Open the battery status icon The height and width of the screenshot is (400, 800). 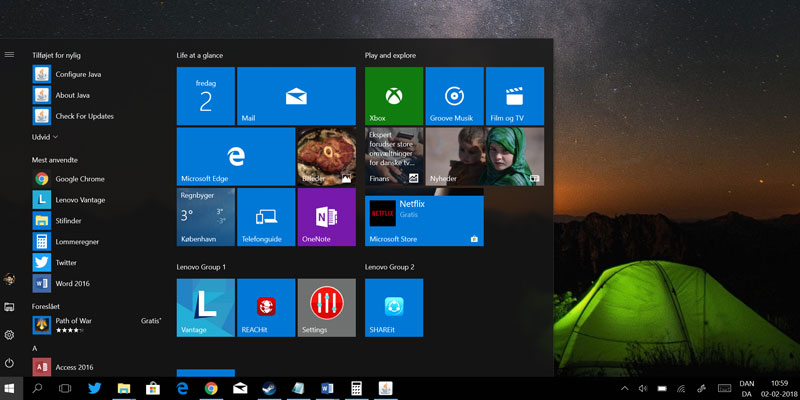coord(662,389)
